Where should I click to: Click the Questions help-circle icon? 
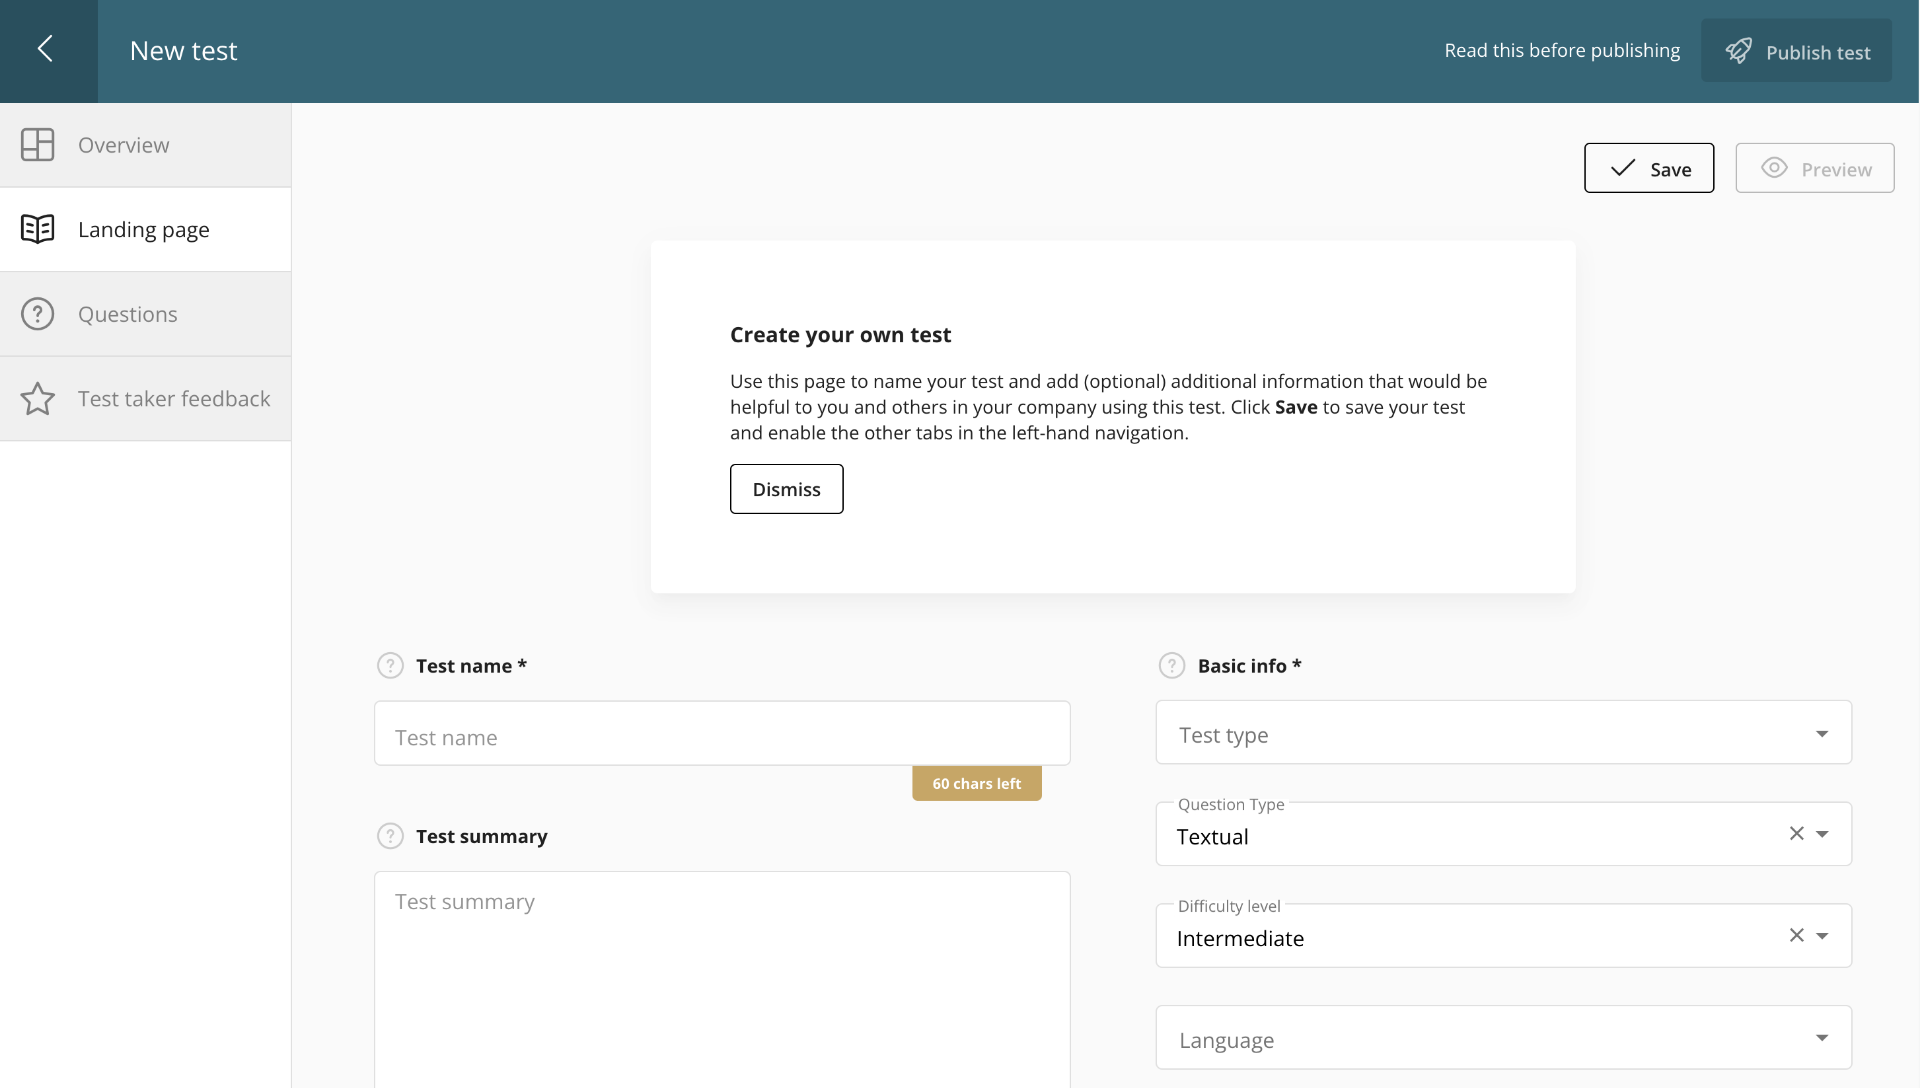click(x=37, y=314)
